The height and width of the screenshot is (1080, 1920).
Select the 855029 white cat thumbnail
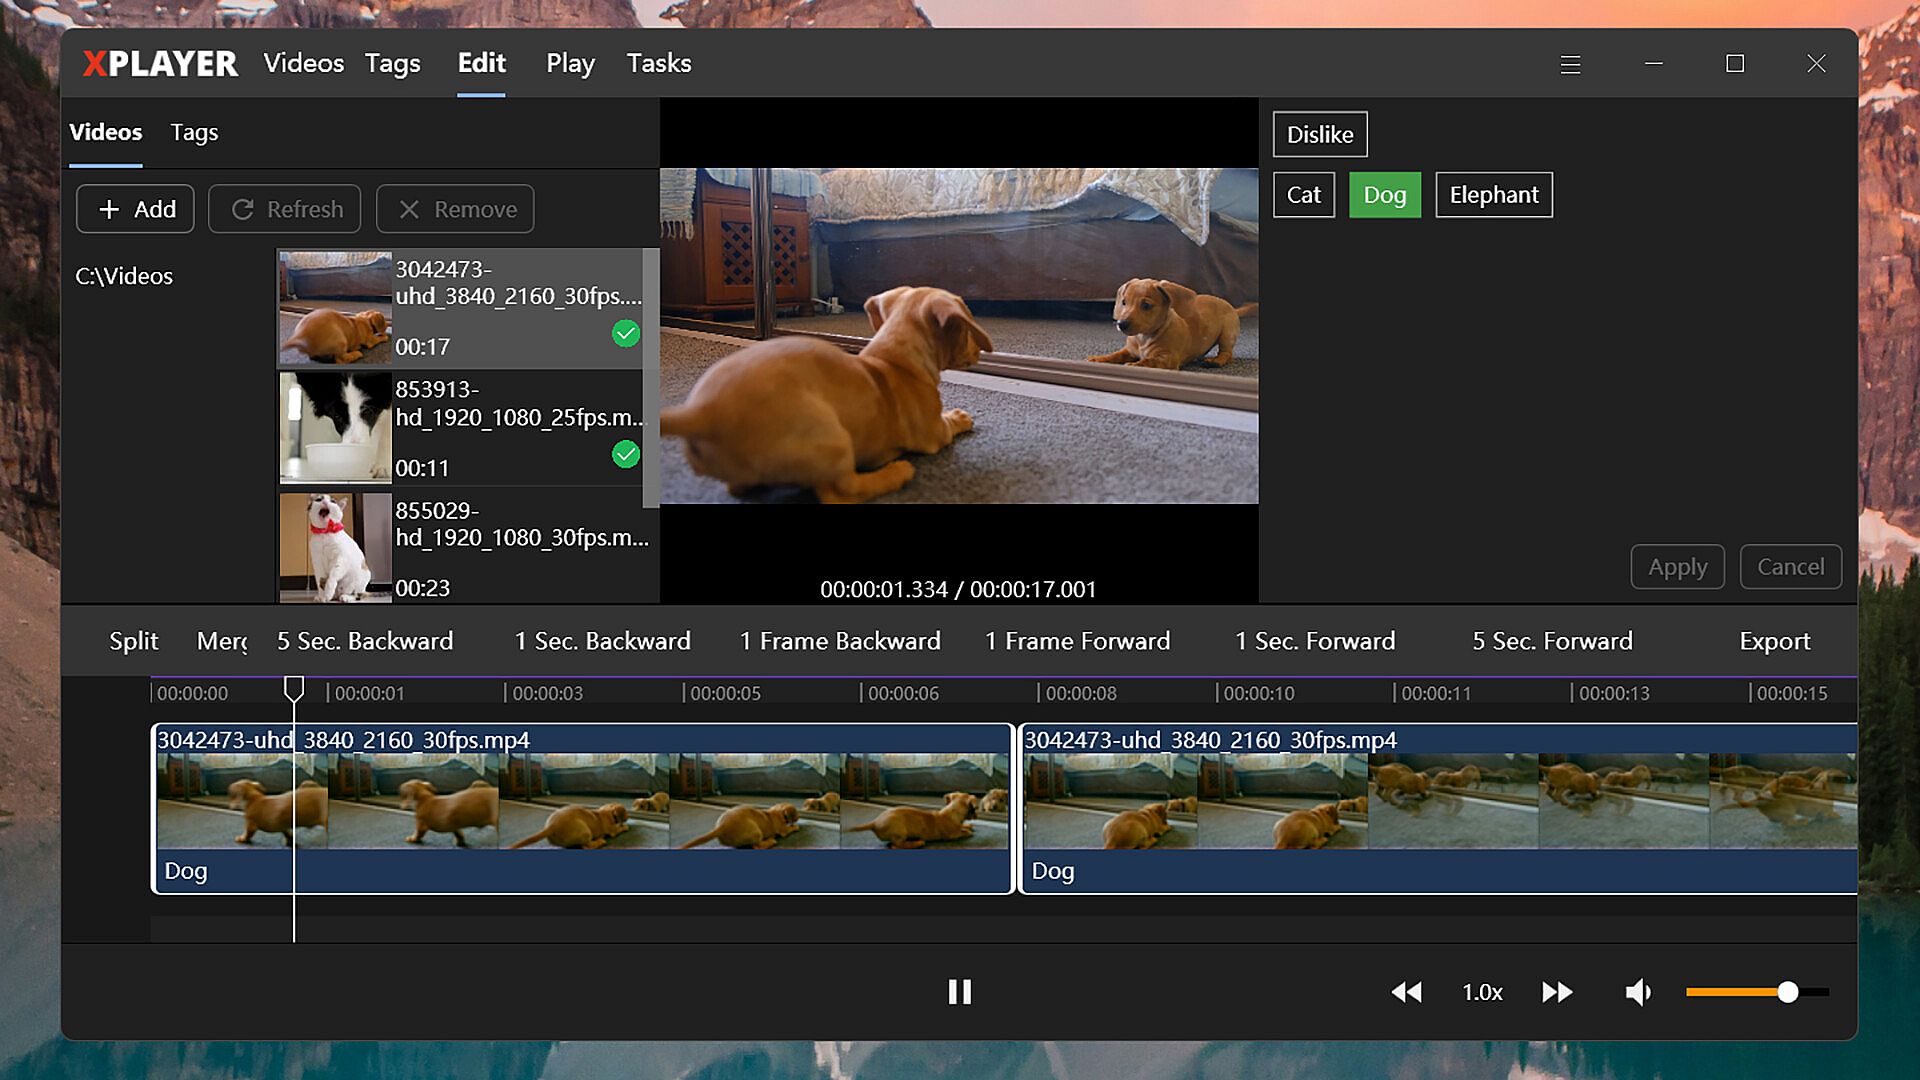coord(335,547)
